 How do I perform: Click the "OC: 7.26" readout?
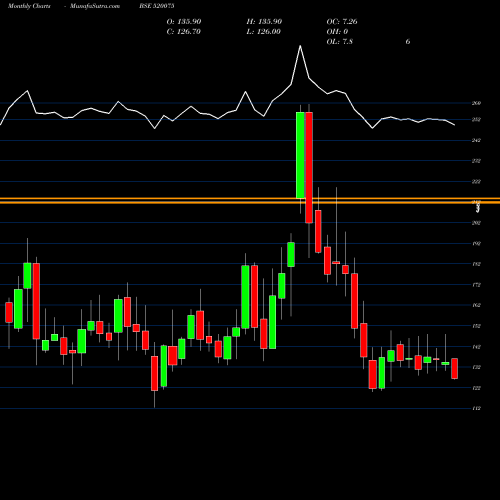(342, 22)
